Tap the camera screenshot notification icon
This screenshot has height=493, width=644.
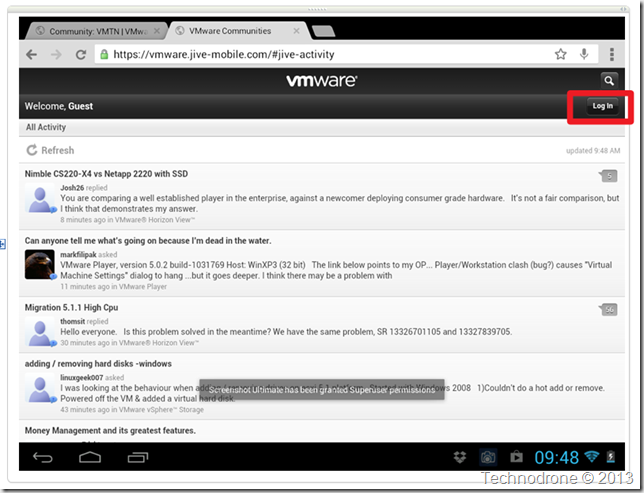pyautogui.click(x=488, y=457)
